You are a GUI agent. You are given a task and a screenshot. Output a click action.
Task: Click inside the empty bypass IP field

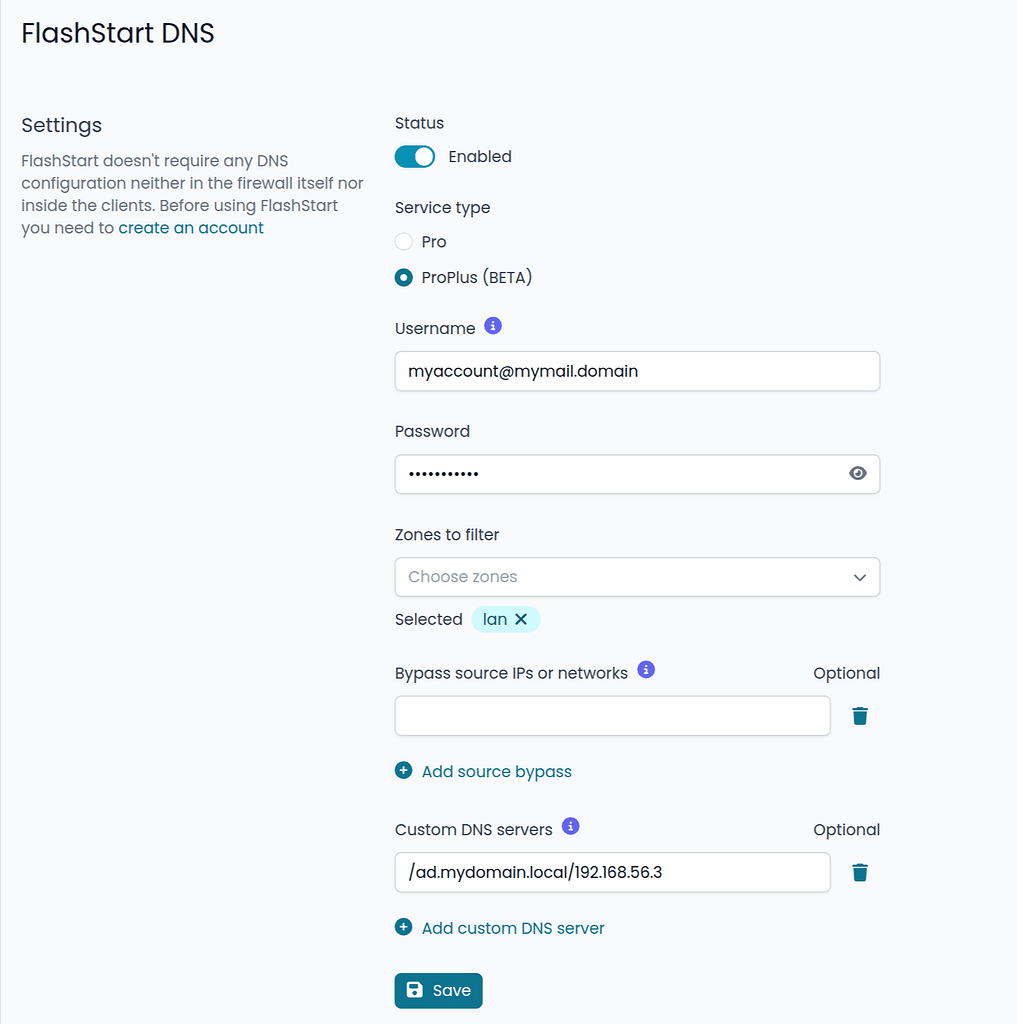click(x=612, y=715)
